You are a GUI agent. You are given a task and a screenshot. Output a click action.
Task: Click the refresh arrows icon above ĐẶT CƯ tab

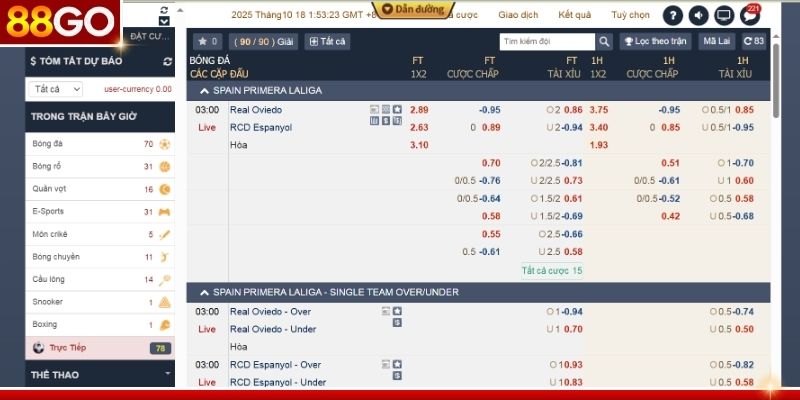(164, 10)
